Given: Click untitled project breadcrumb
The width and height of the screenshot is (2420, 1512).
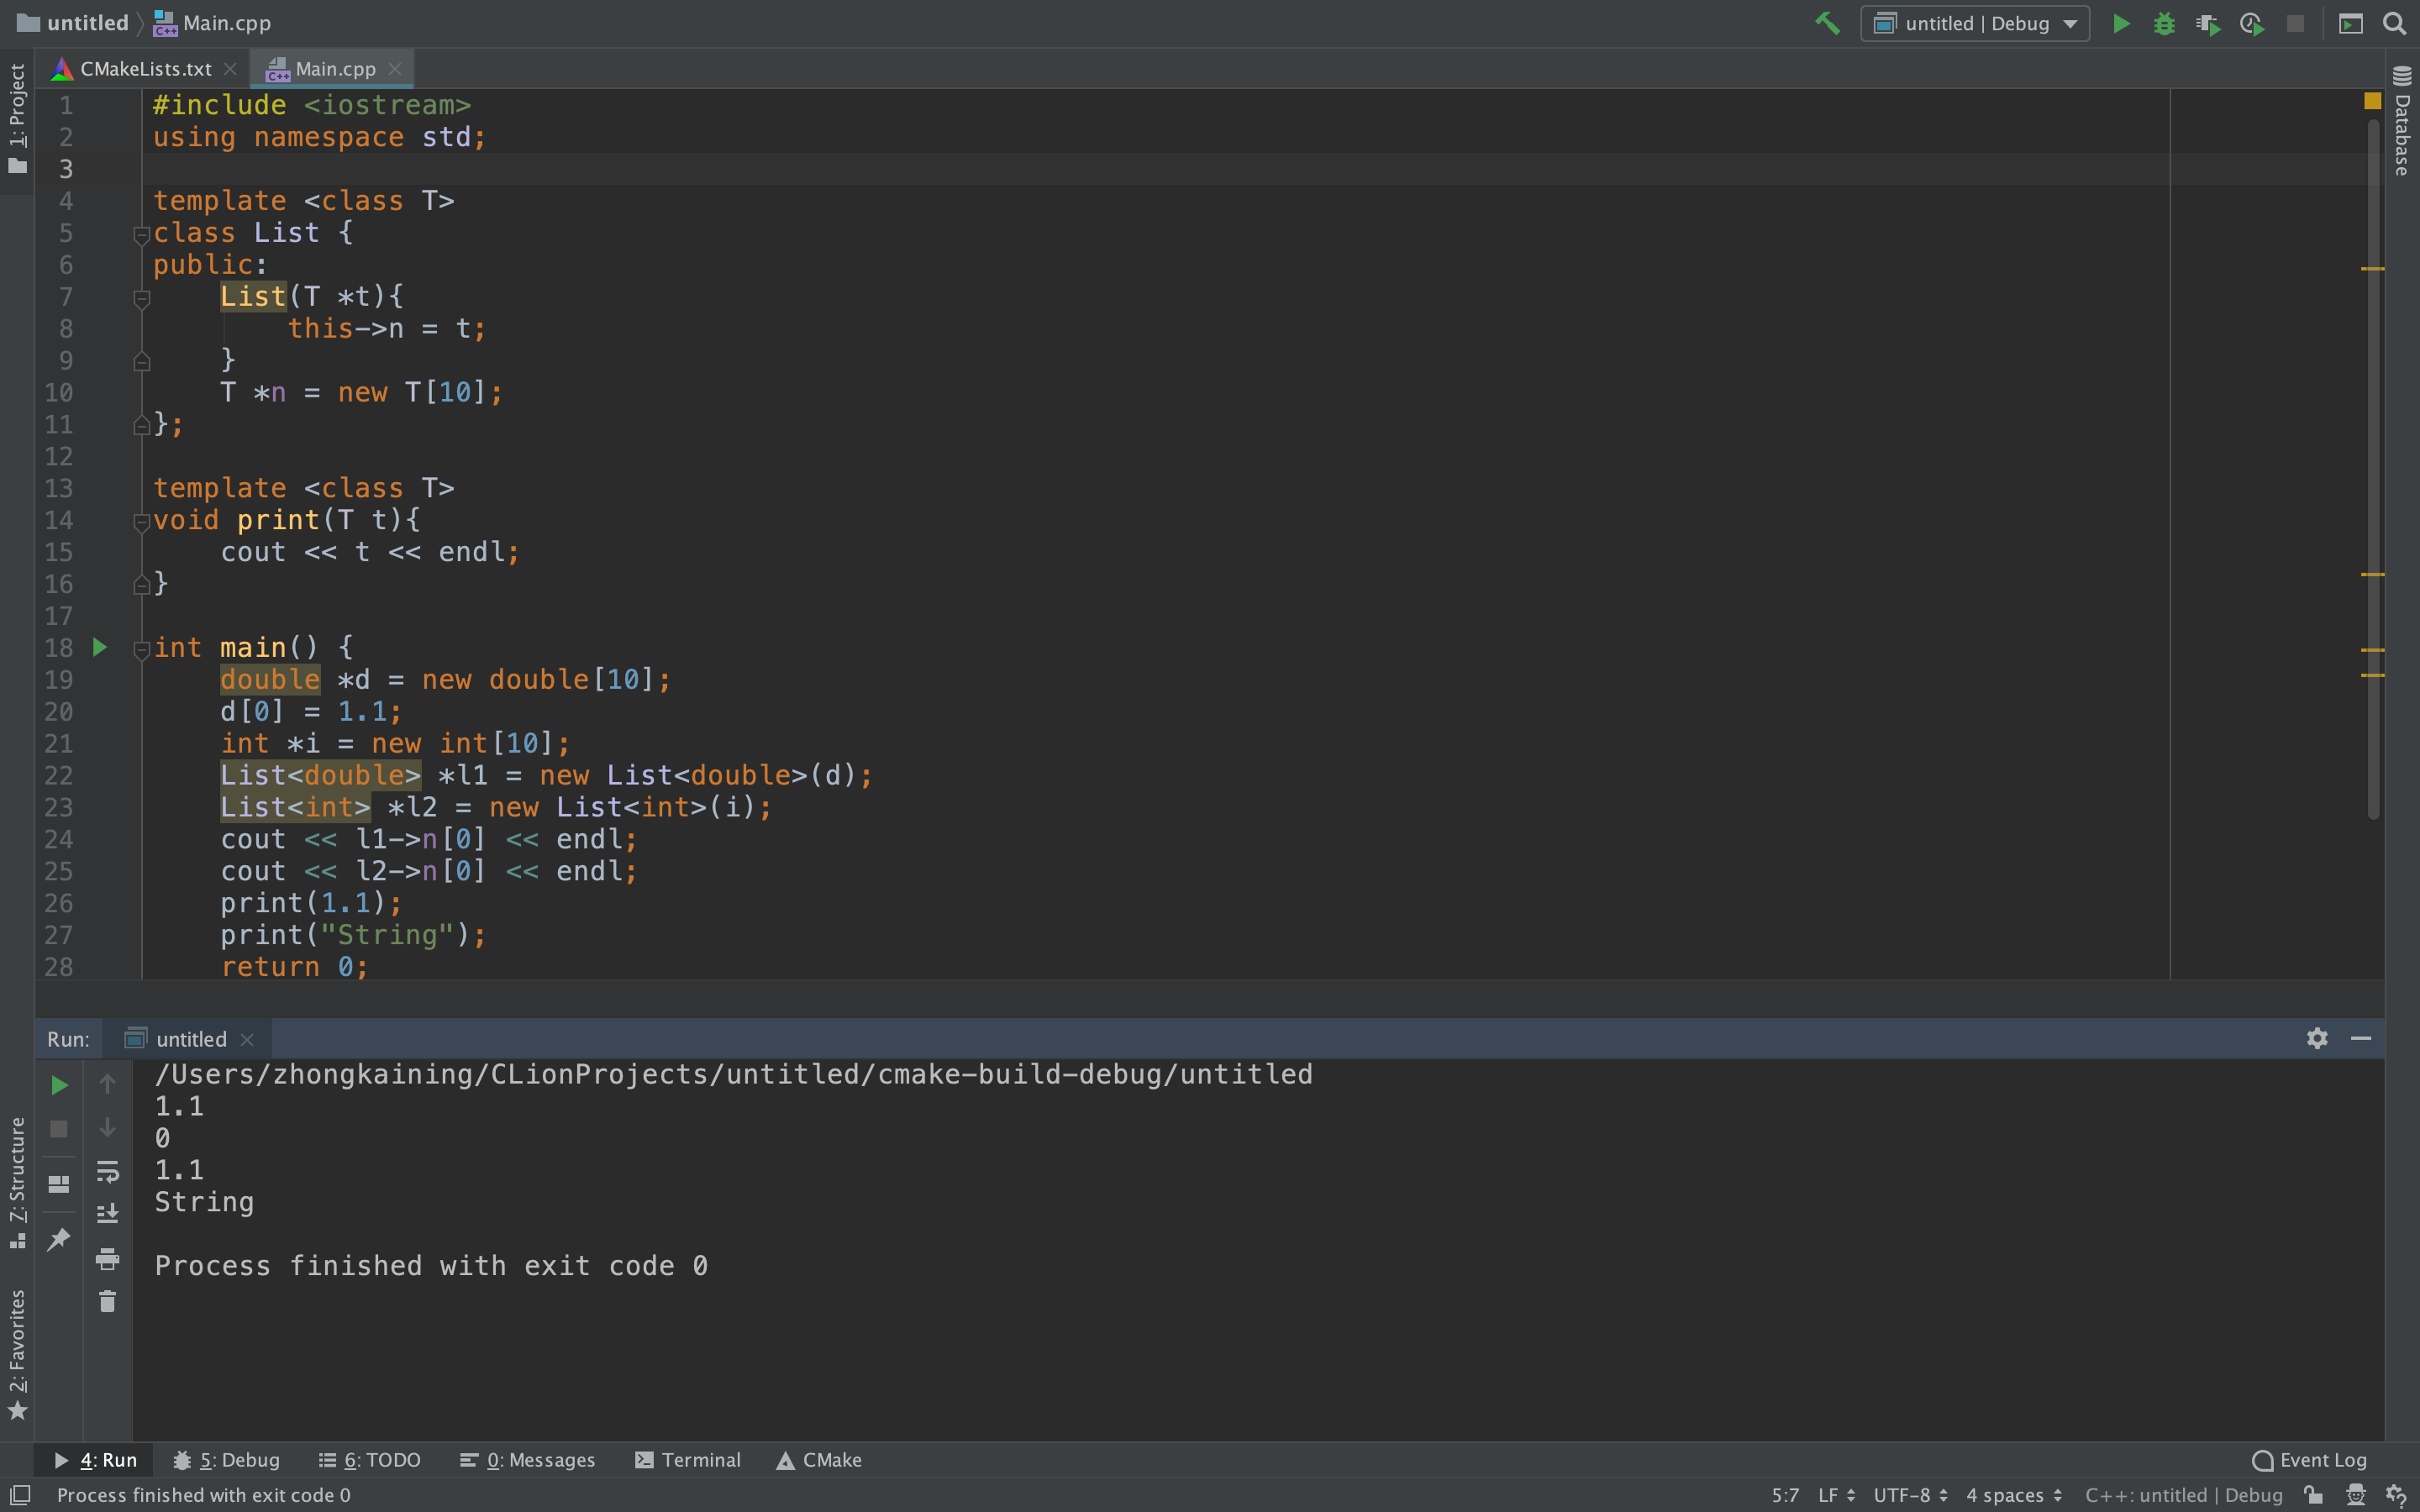Looking at the screenshot, I should pyautogui.click(x=72, y=23).
